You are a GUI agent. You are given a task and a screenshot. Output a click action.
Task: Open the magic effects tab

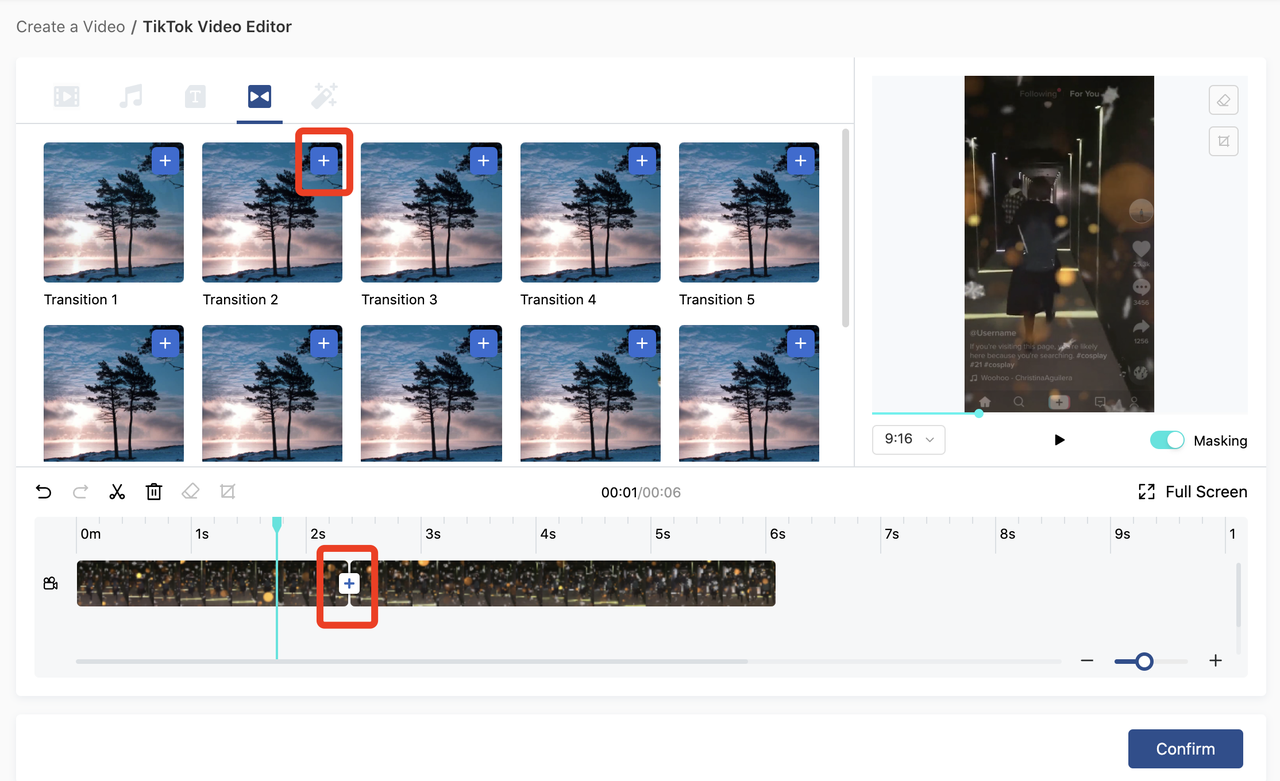point(324,96)
